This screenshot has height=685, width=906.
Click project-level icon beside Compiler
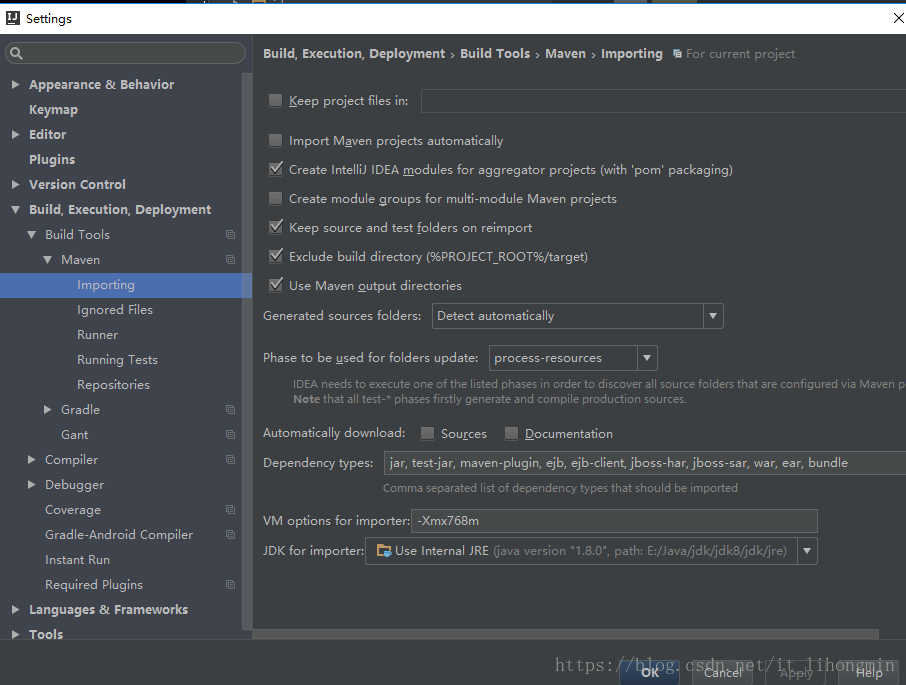(x=230, y=460)
